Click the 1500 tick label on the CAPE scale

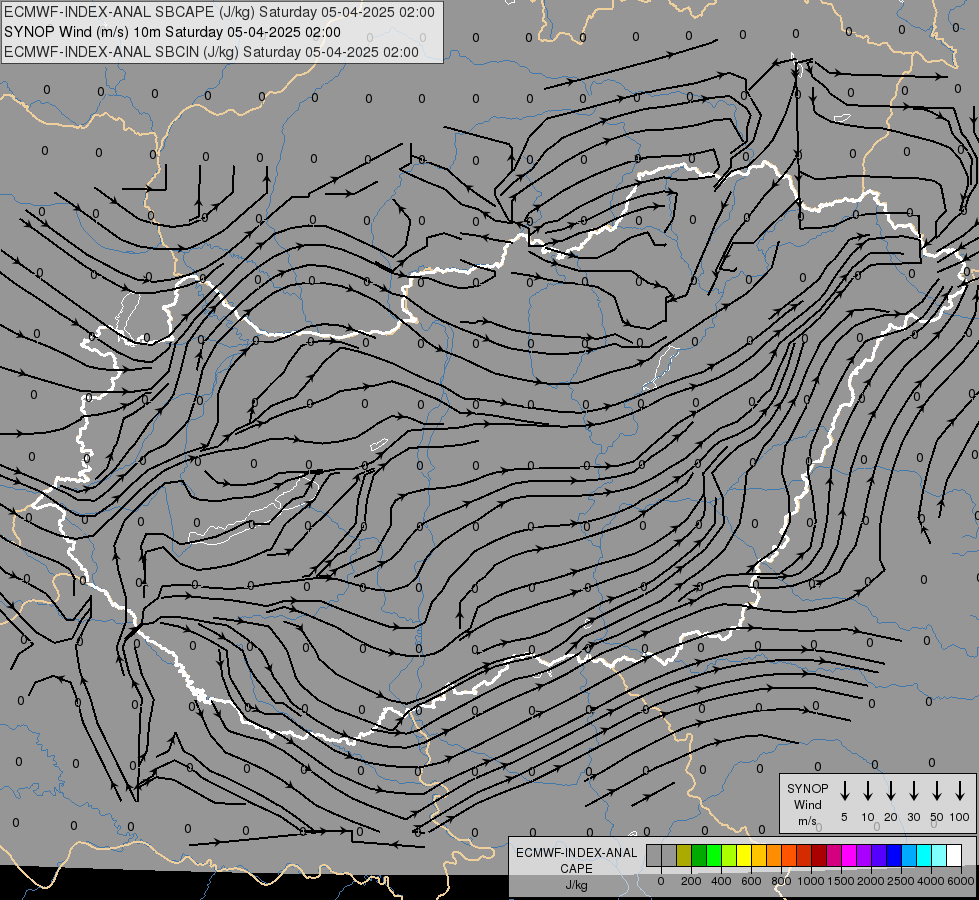tap(841, 881)
